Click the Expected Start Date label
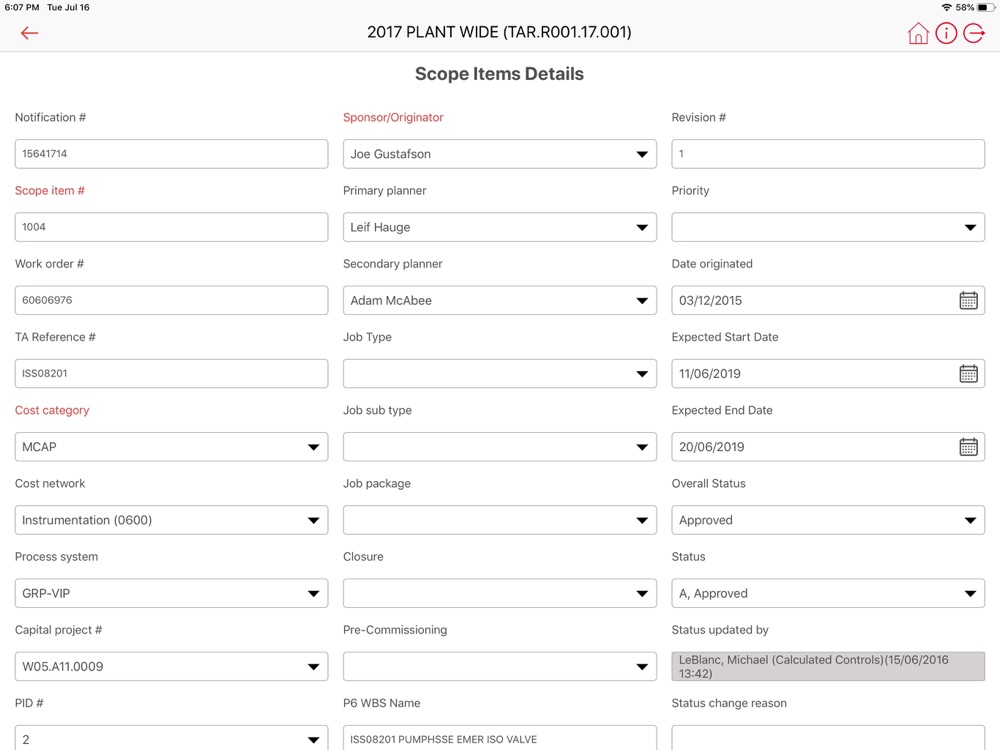 725,337
